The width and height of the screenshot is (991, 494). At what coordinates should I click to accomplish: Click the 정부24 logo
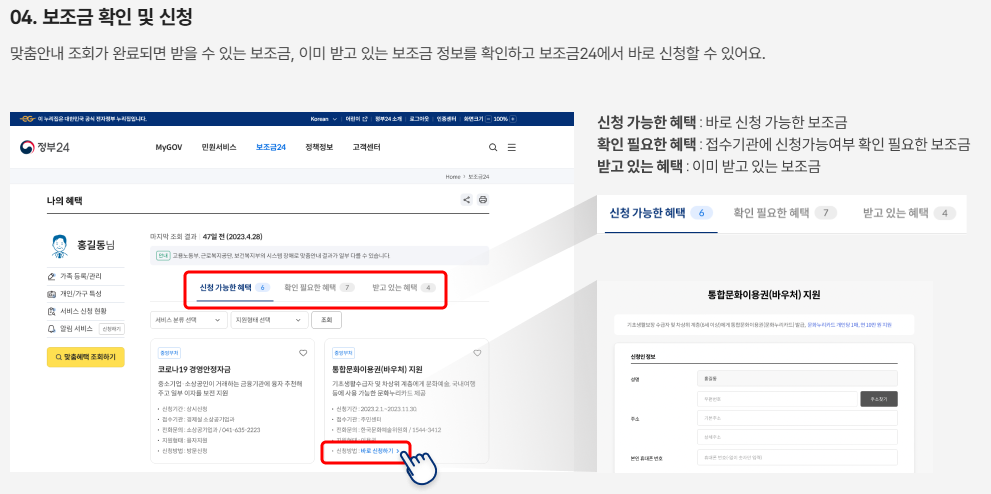pyautogui.click(x=44, y=147)
